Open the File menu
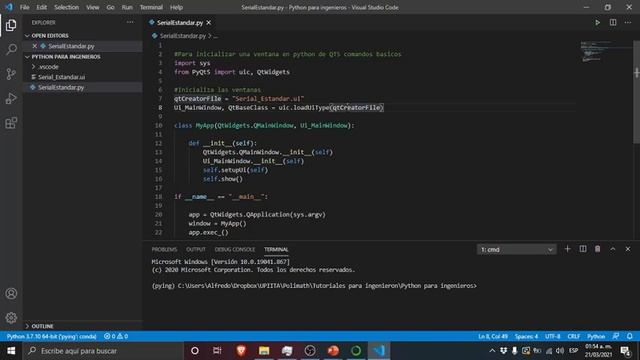Screen dimensions: 640x360 [24, 7]
